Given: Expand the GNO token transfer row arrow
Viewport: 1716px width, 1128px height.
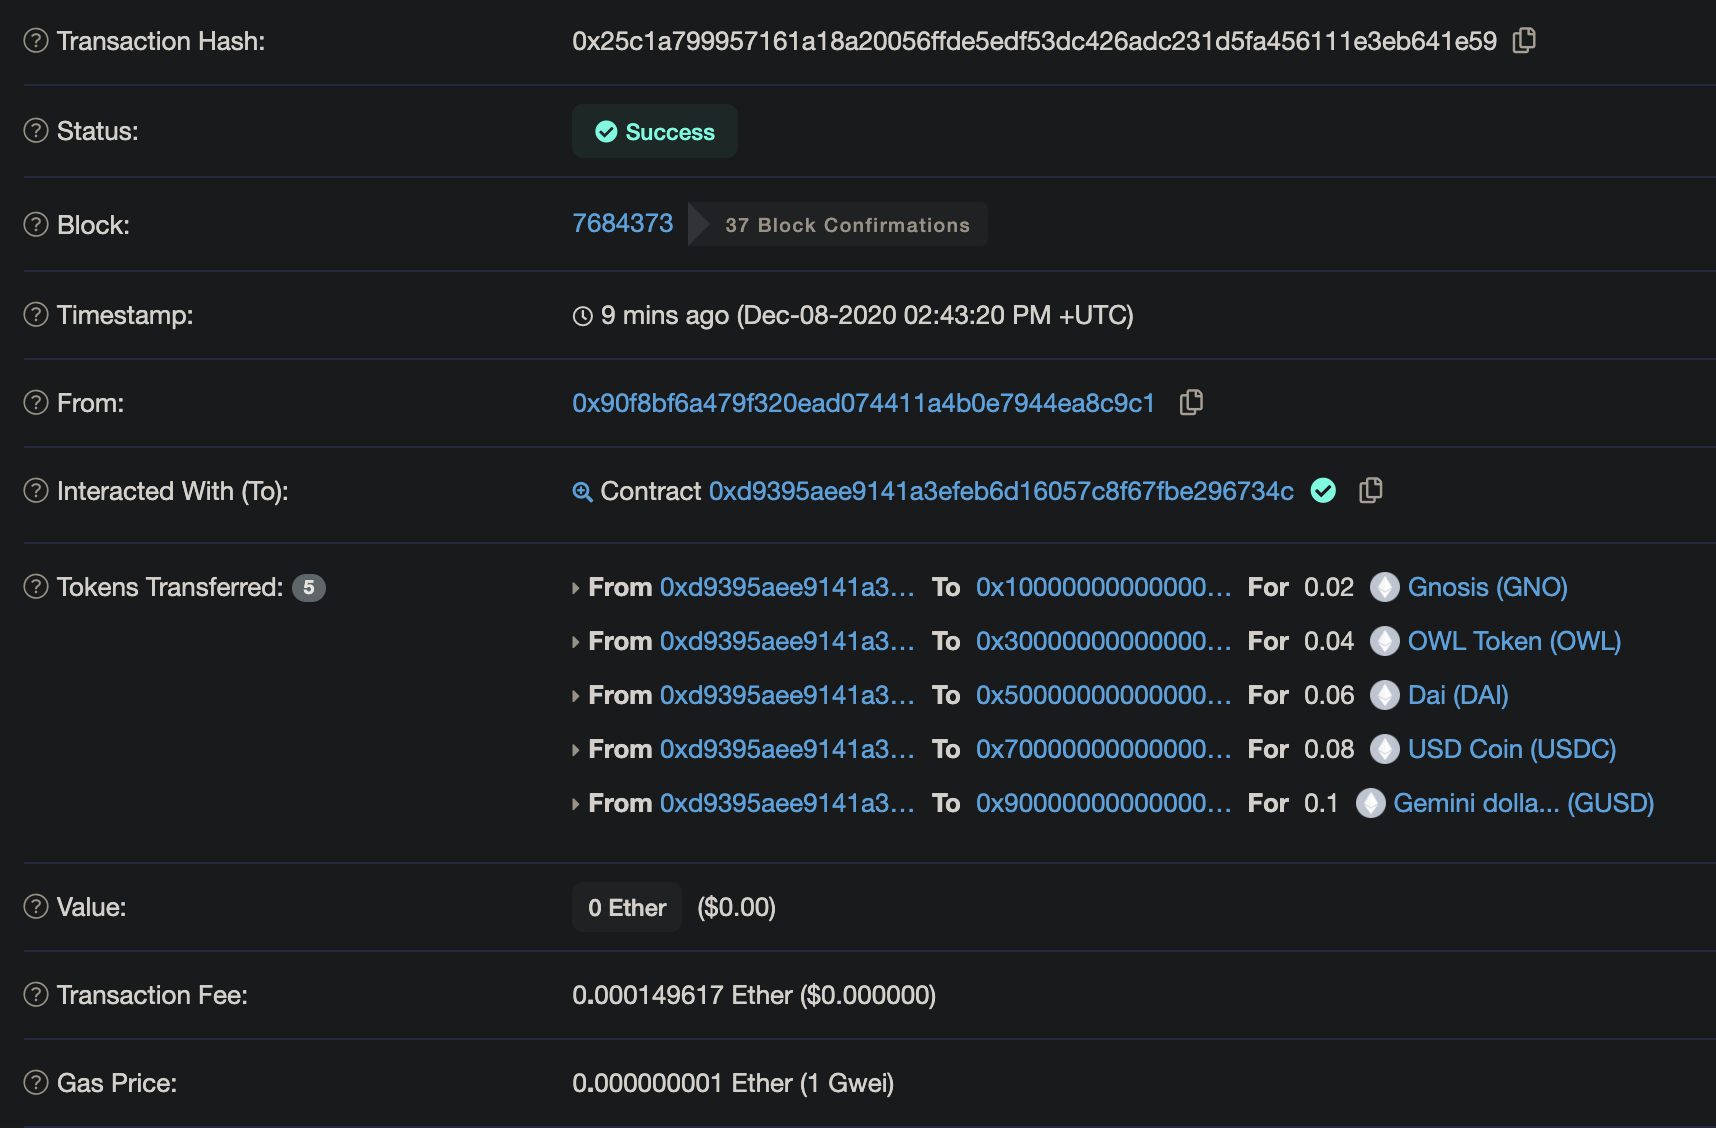Looking at the screenshot, I should (576, 588).
